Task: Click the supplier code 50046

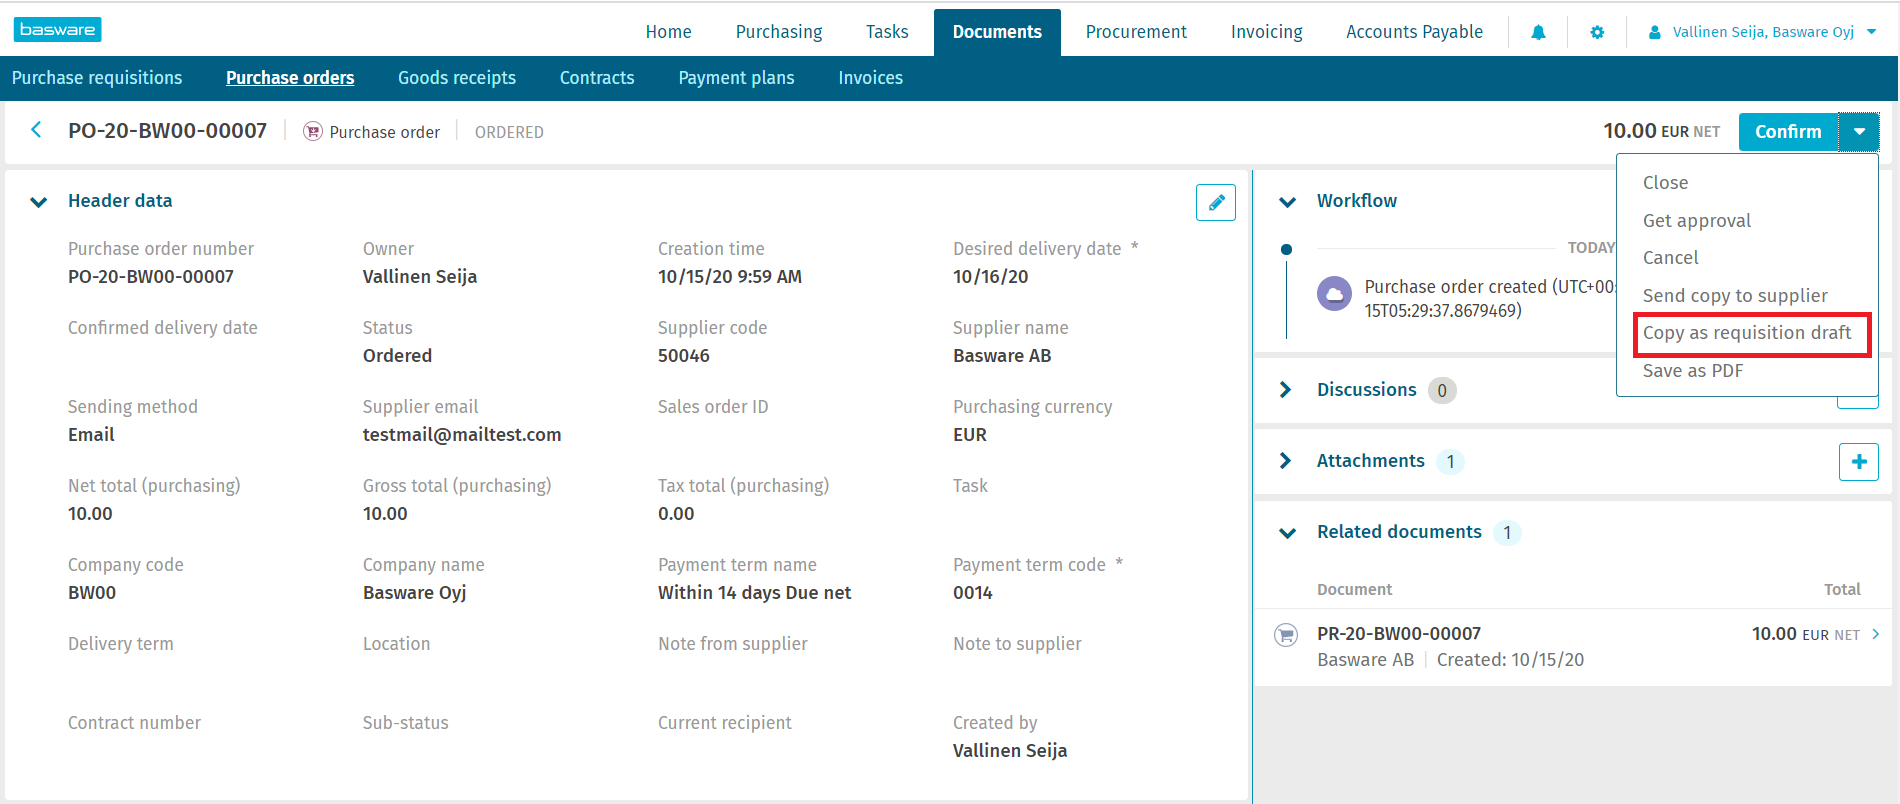Action: tap(684, 356)
